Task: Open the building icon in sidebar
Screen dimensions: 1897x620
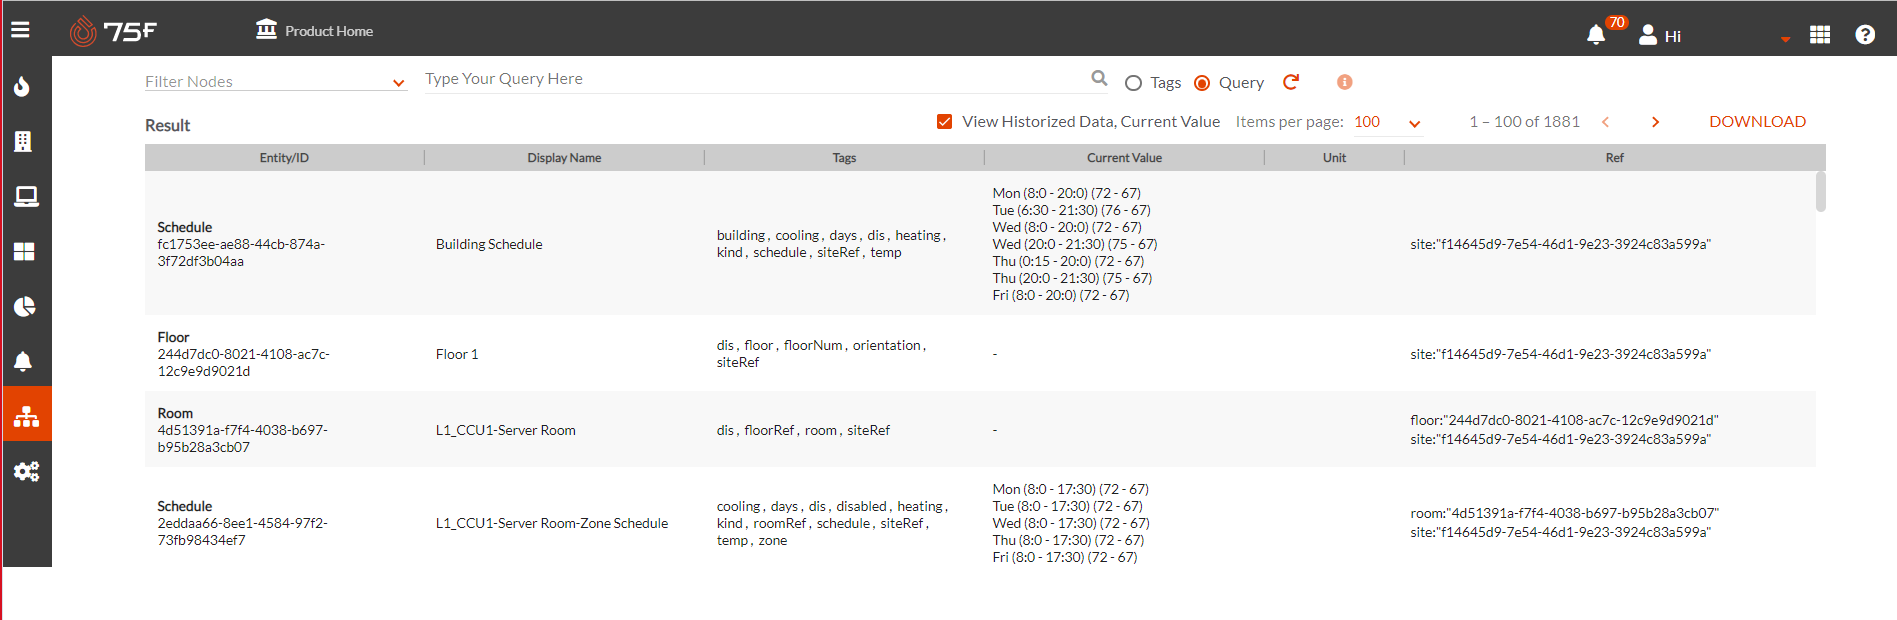Action: (23, 141)
